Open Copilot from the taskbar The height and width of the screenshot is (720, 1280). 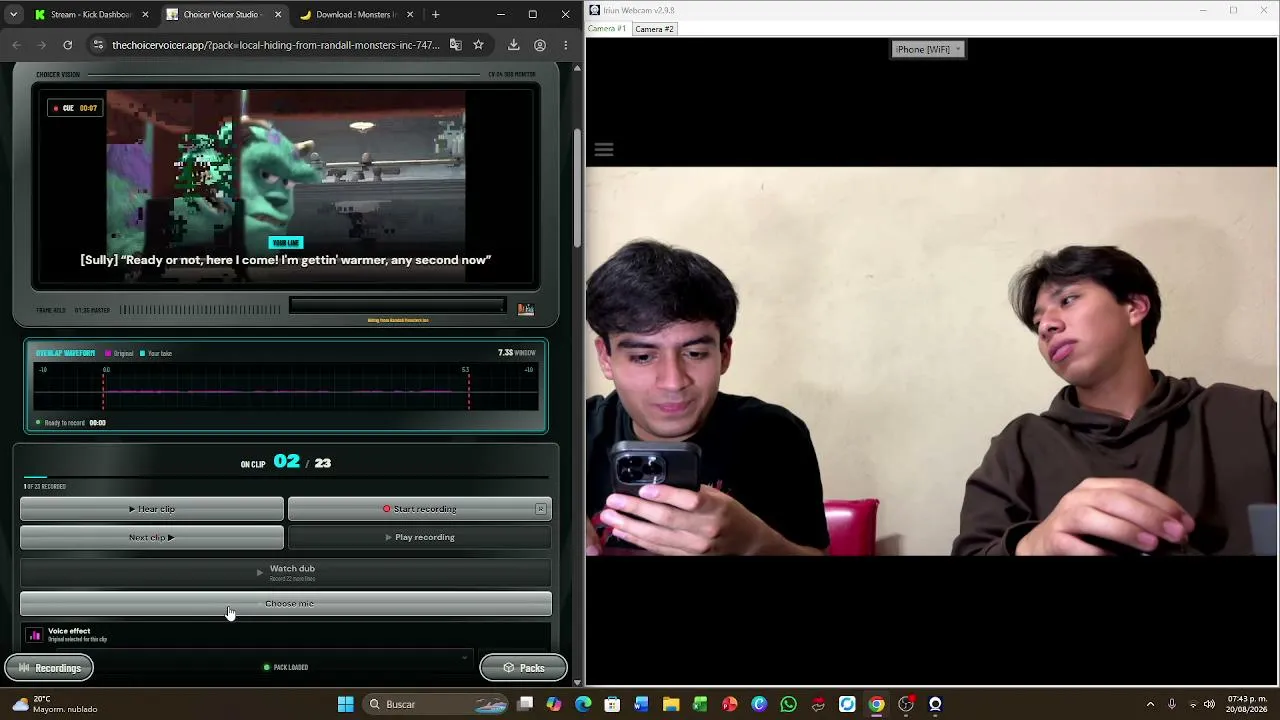pos(554,704)
